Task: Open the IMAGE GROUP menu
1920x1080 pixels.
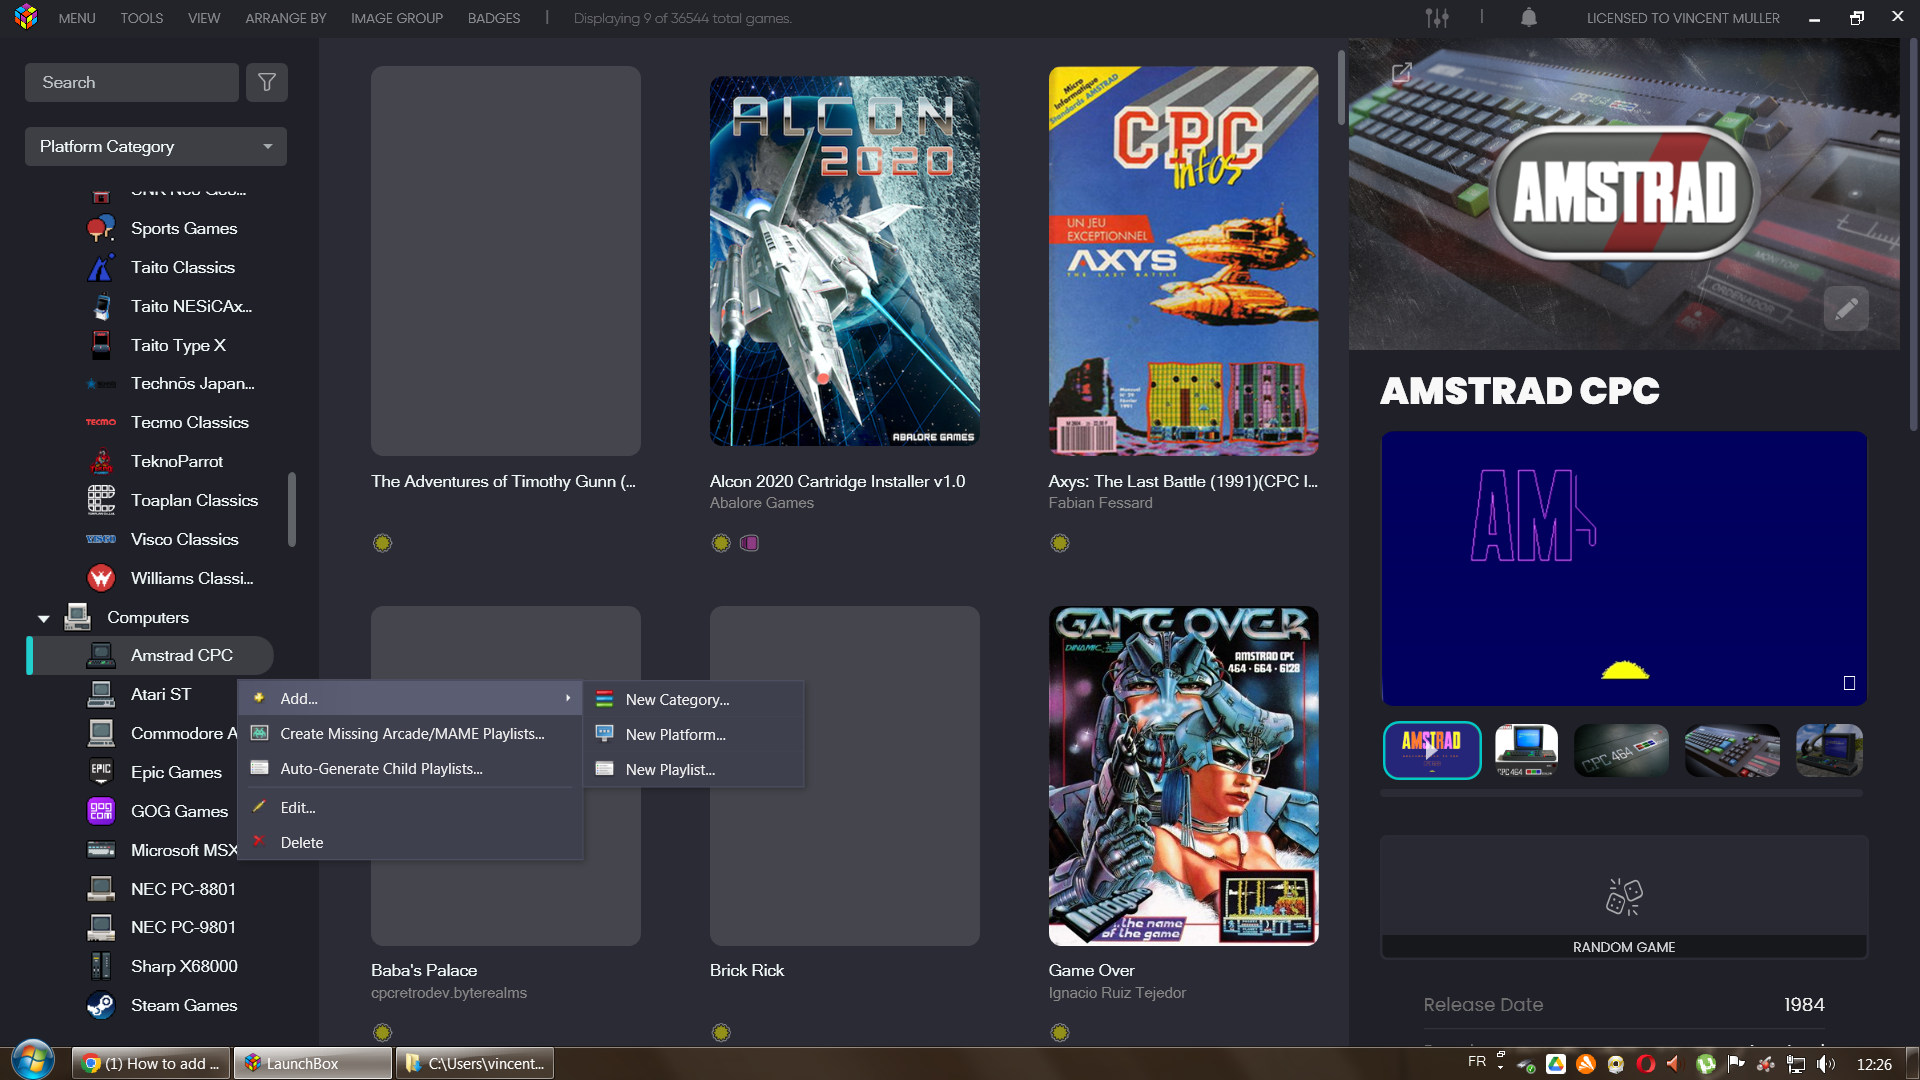Action: point(397,18)
